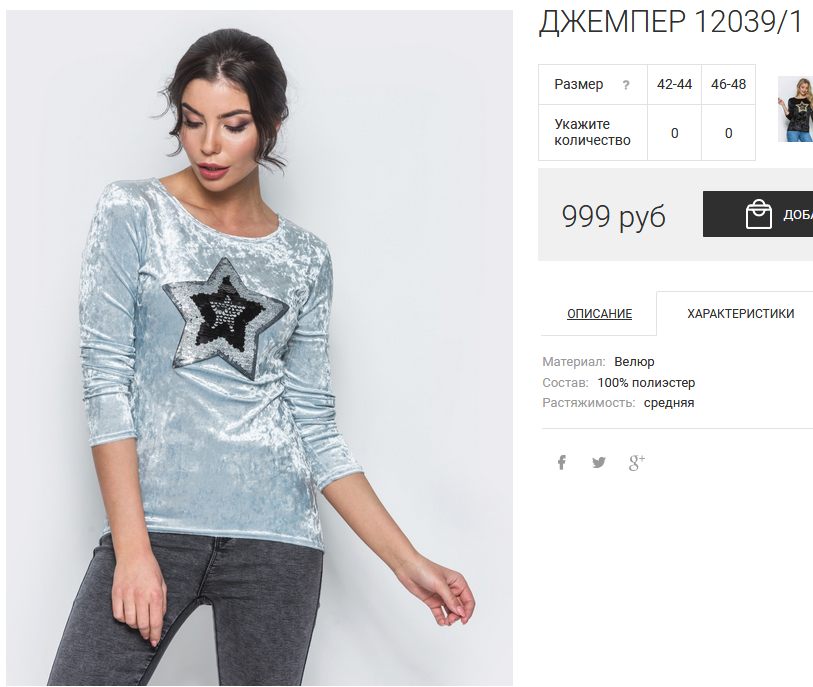This screenshot has width=813, height=687.
Task: Click the Google Plus share icon
Action: point(637,462)
